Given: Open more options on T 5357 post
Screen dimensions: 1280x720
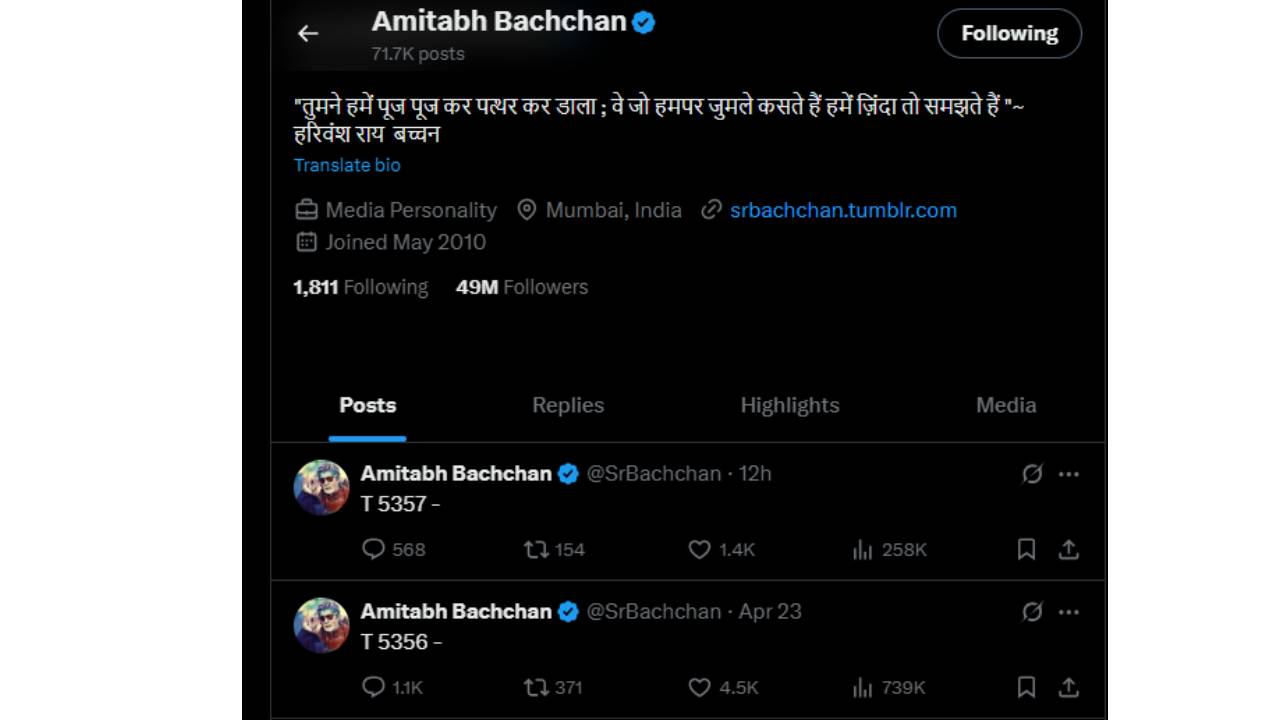Looking at the screenshot, I should tap(1069, 474).
